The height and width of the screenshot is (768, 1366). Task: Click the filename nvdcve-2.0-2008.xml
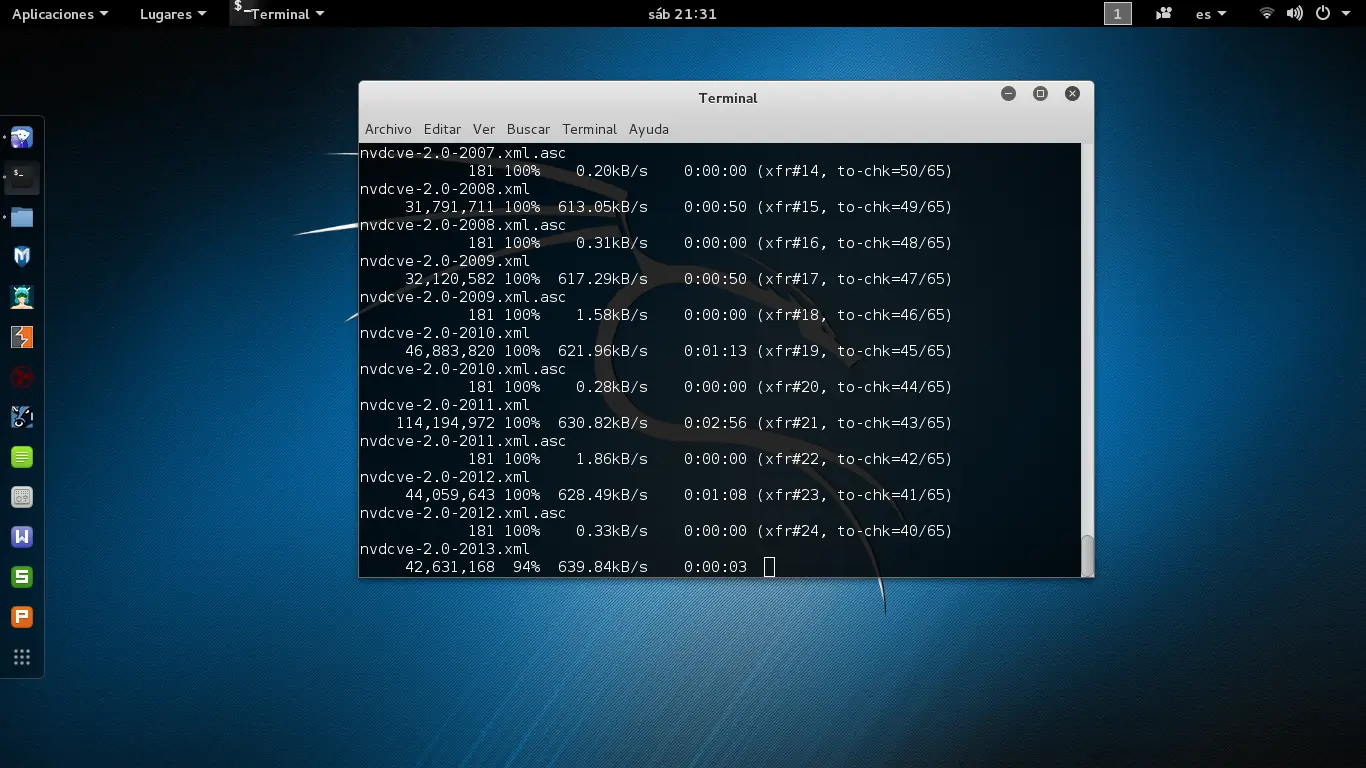click(445, 189)
